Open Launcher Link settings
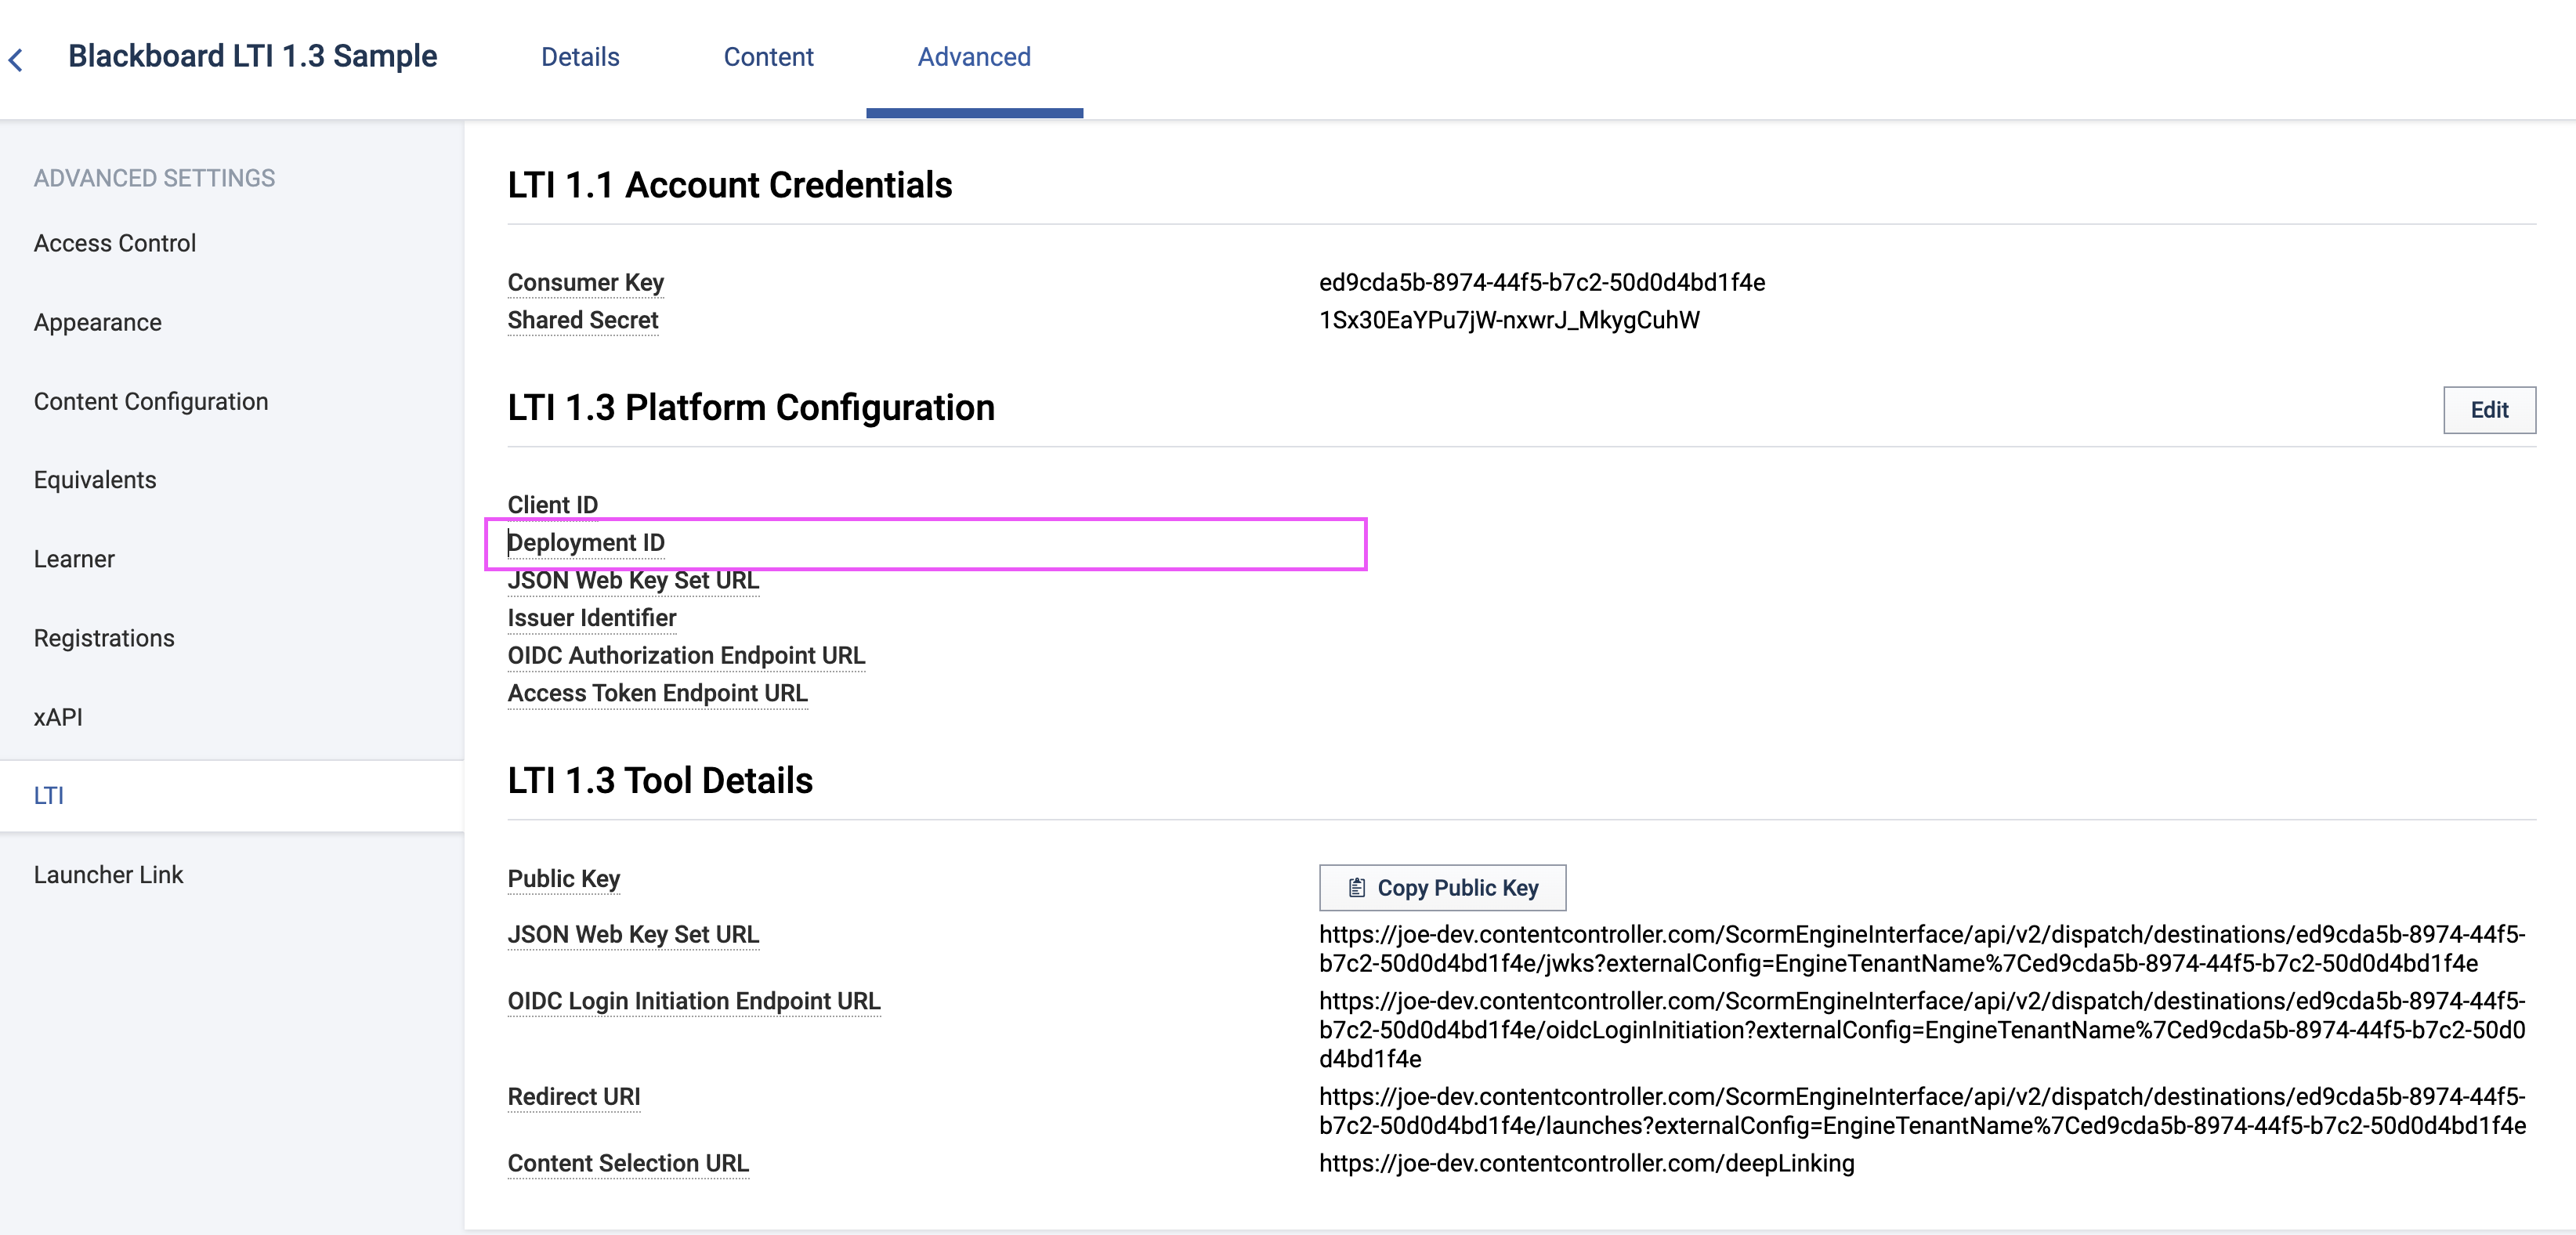 tap(108, 875)
